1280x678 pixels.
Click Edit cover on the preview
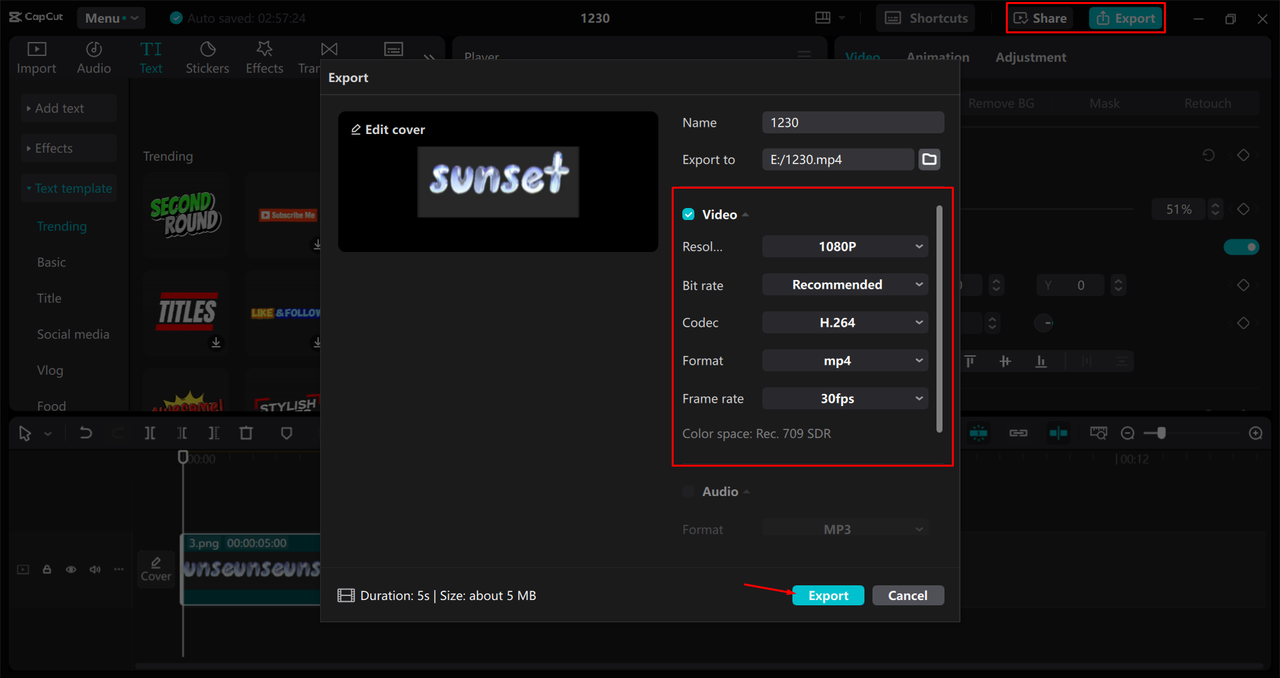point(388,129)
